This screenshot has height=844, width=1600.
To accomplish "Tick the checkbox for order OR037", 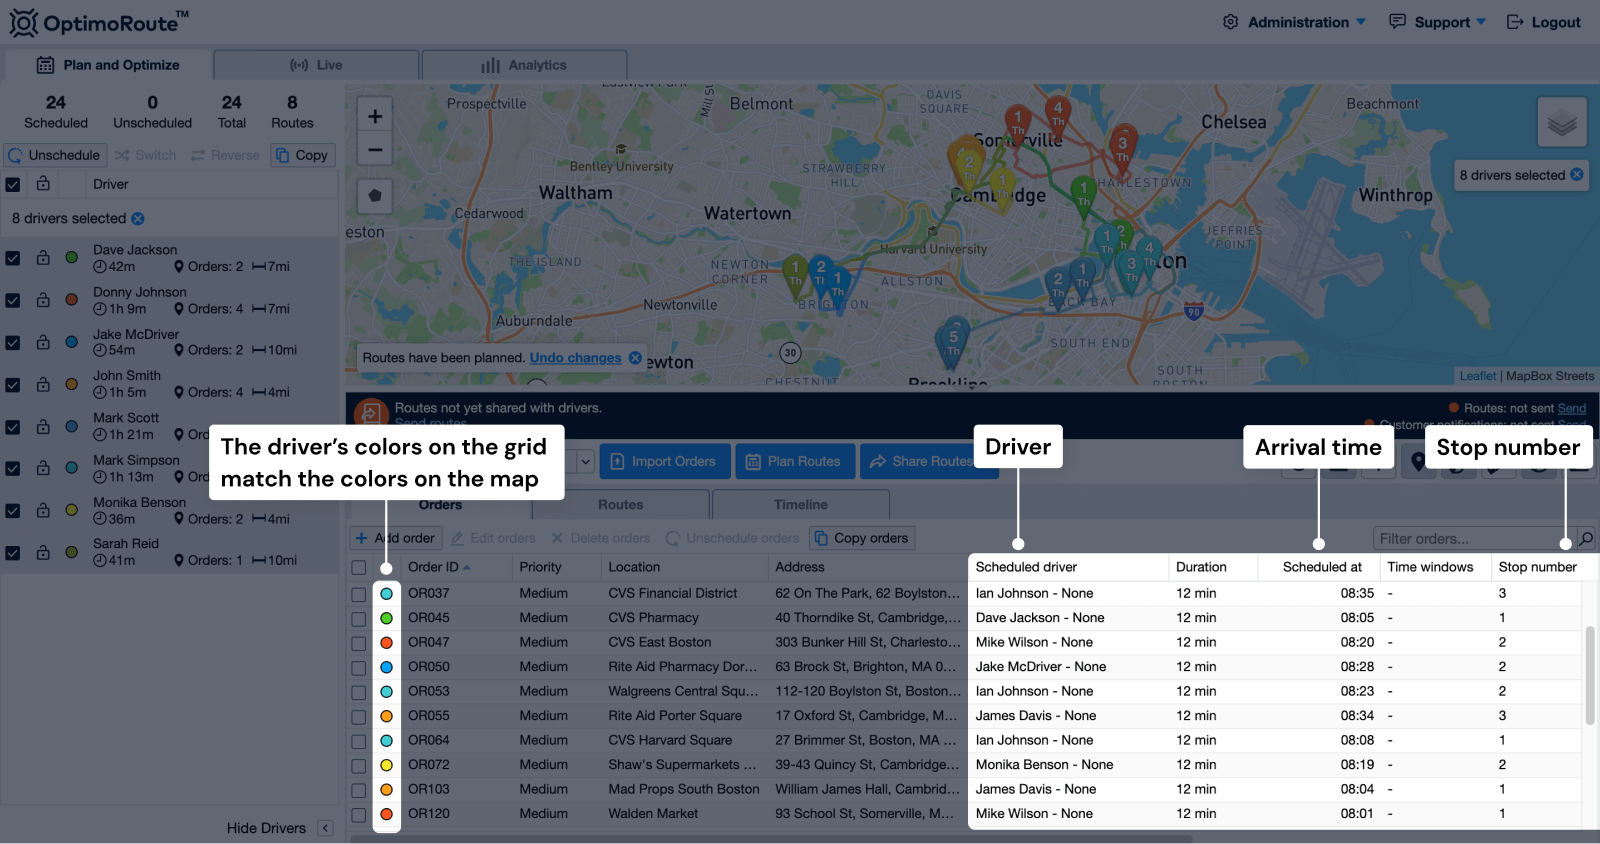I will [x=359, y=594].
